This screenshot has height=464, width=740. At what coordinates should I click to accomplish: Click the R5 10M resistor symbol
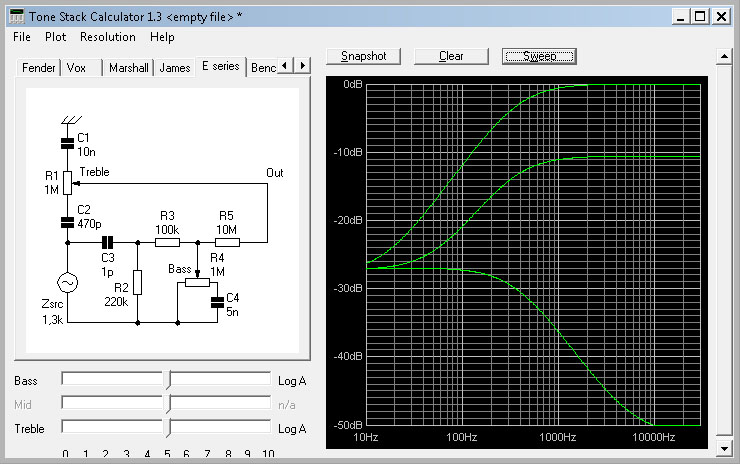(226, 241)
